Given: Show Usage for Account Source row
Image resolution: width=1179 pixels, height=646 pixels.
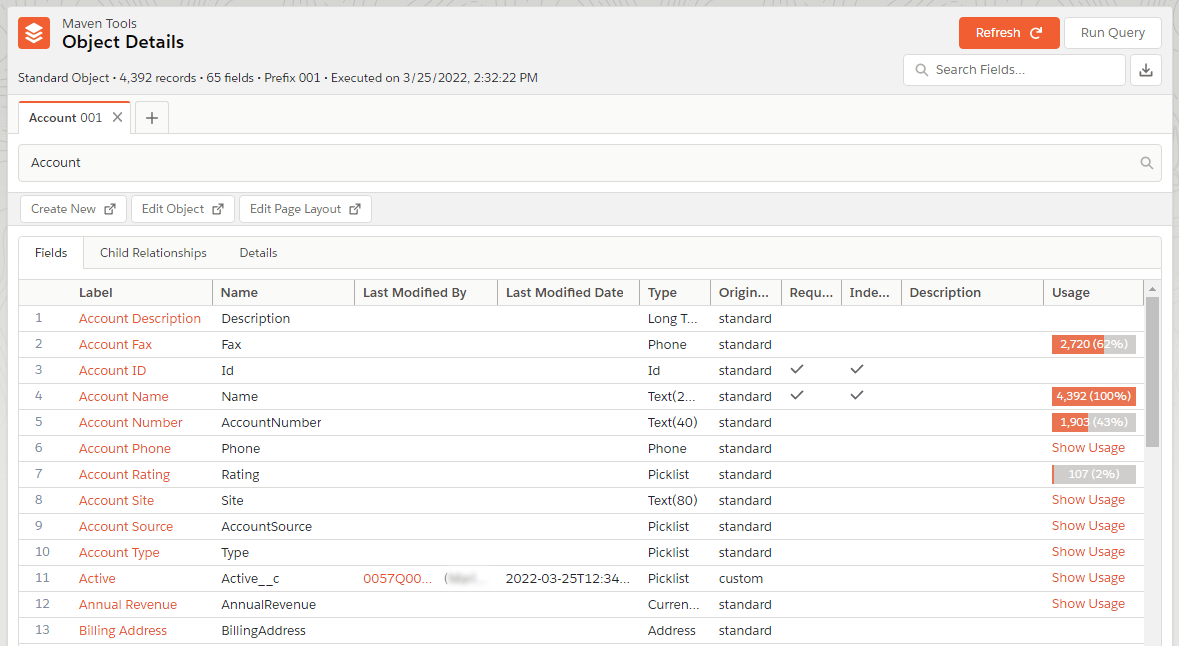Looking at the screenshot, I should pos(1088,526).
